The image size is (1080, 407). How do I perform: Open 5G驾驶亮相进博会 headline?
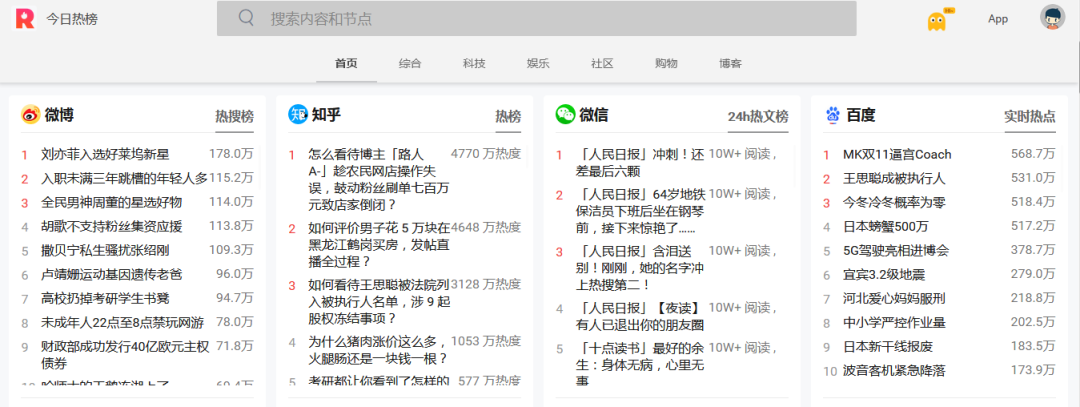(x=896, y=251)
